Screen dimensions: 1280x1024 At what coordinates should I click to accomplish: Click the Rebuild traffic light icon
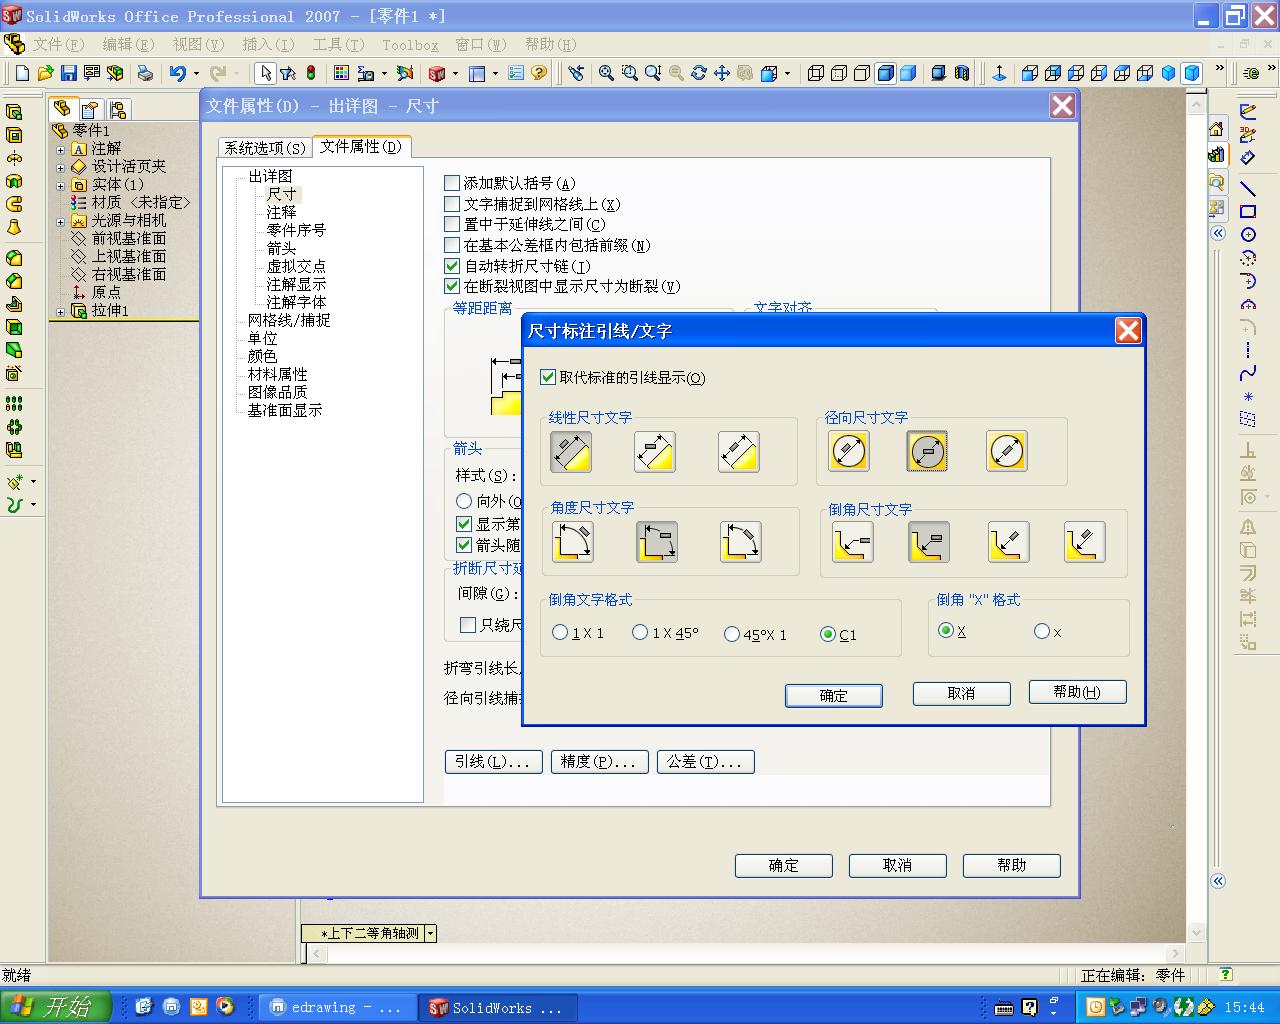pos(311,73)
